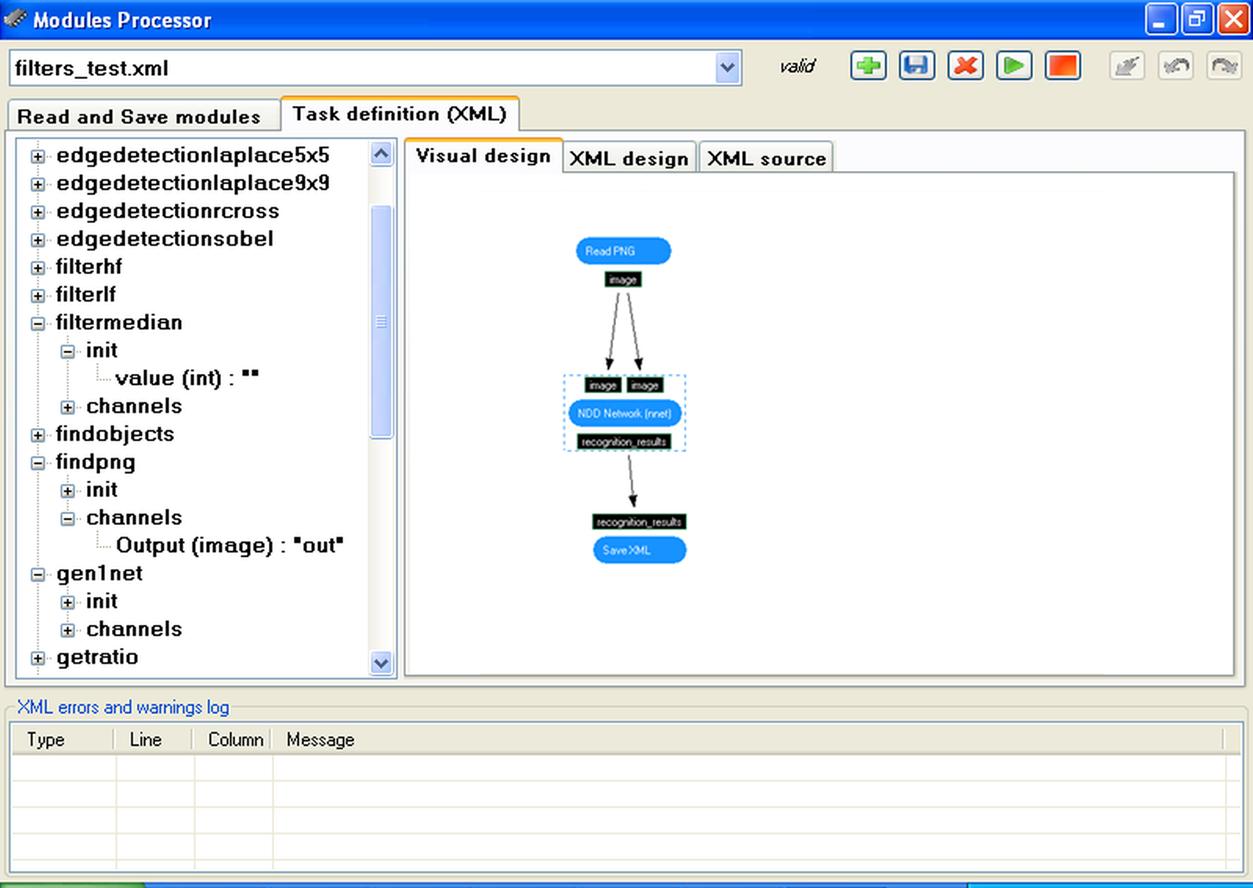1253x888 pixels.
Task: Click the Read PNG image output port
Action: tap(622, 280)
